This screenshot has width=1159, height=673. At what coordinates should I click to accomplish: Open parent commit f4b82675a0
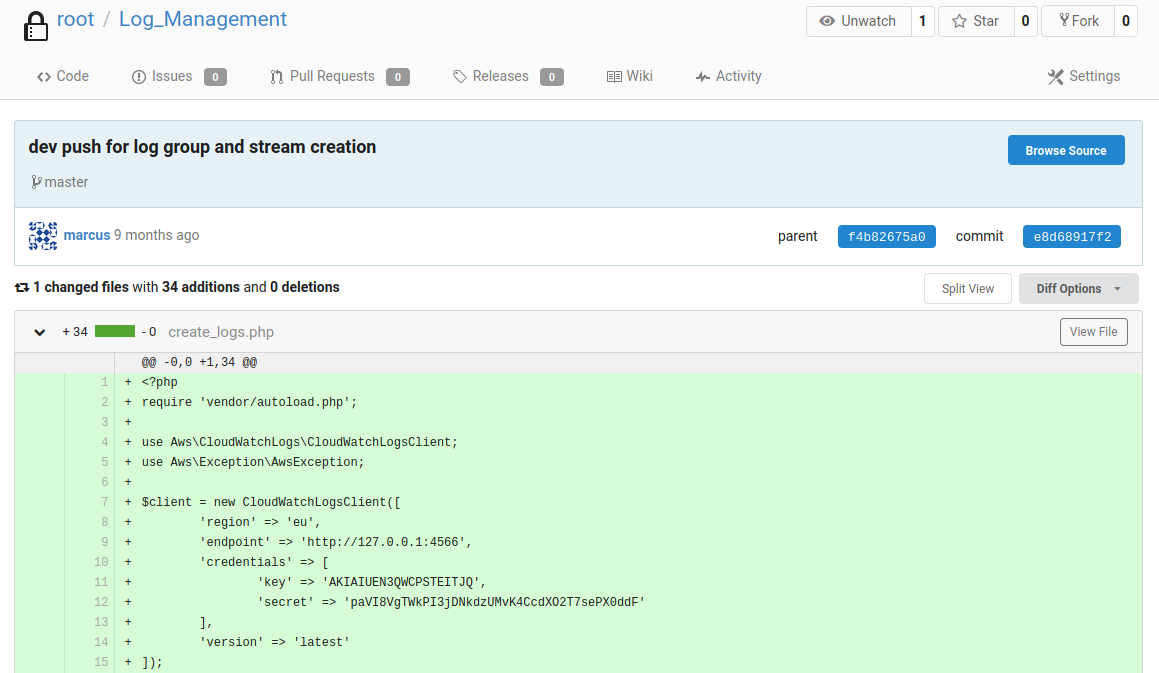(x=886, y=237)
